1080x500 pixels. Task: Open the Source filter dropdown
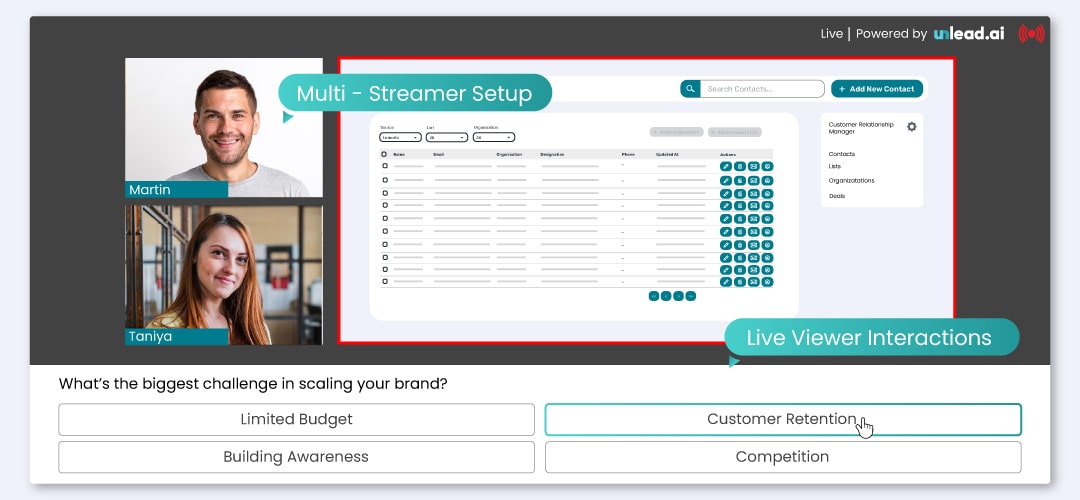click(400, 137)
